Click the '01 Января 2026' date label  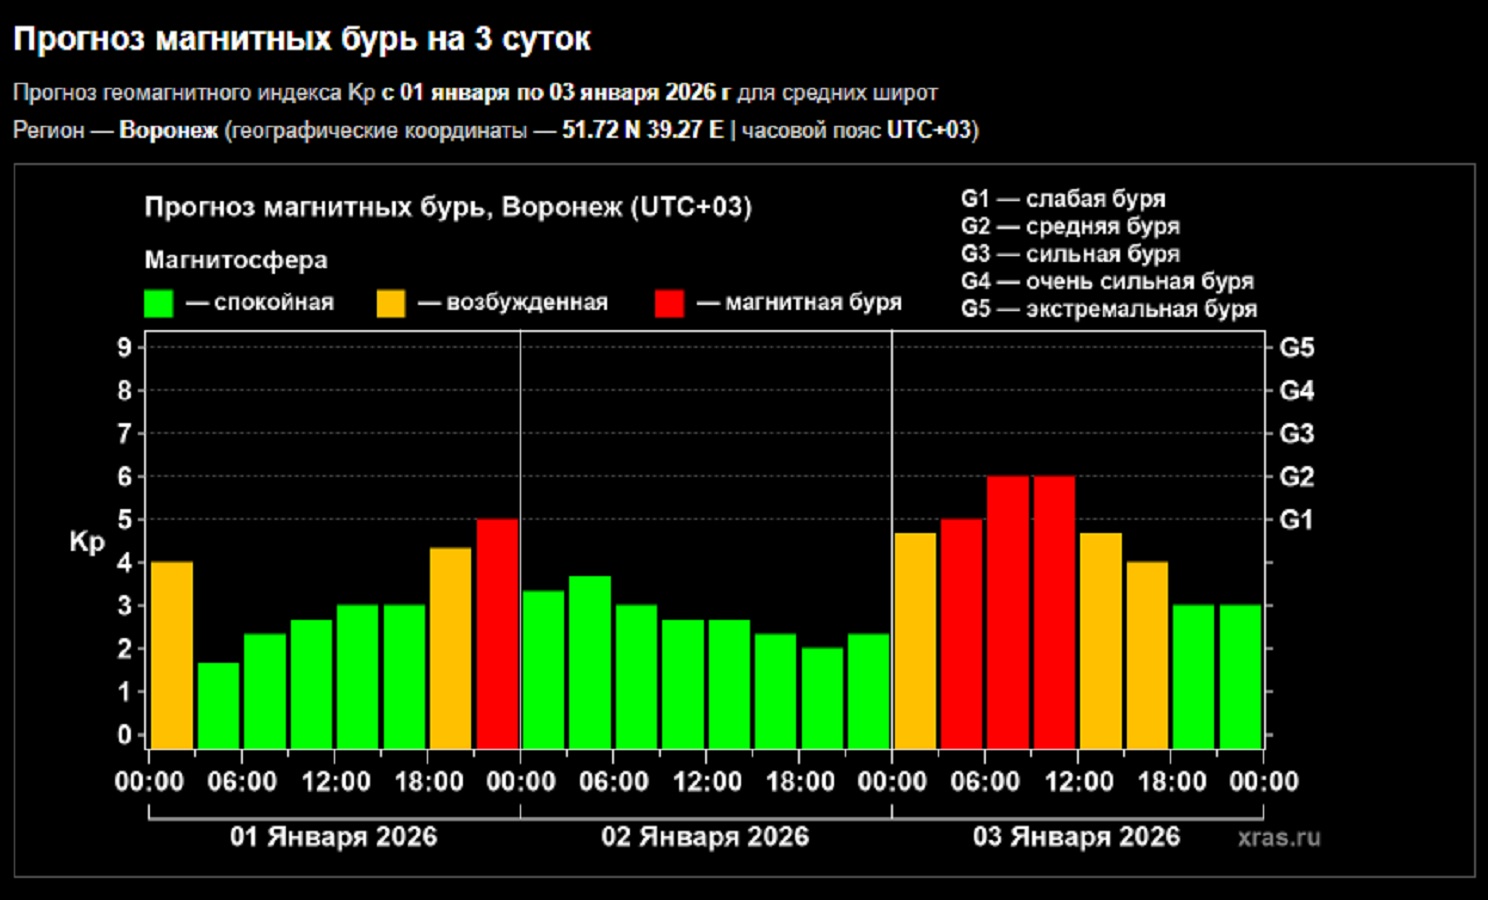coord(333,837)
